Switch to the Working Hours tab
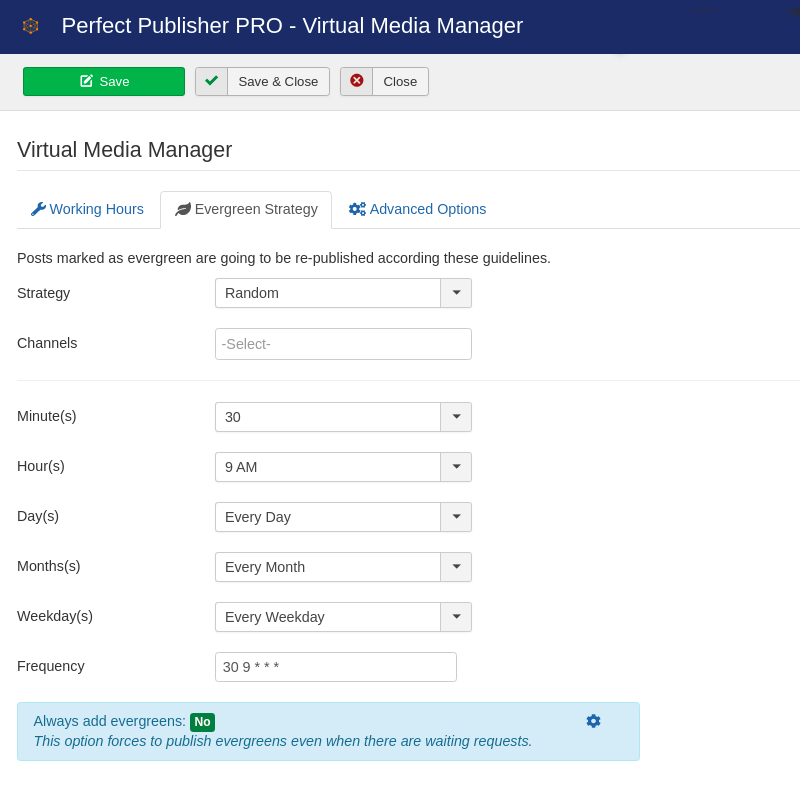 click(88, 209)
